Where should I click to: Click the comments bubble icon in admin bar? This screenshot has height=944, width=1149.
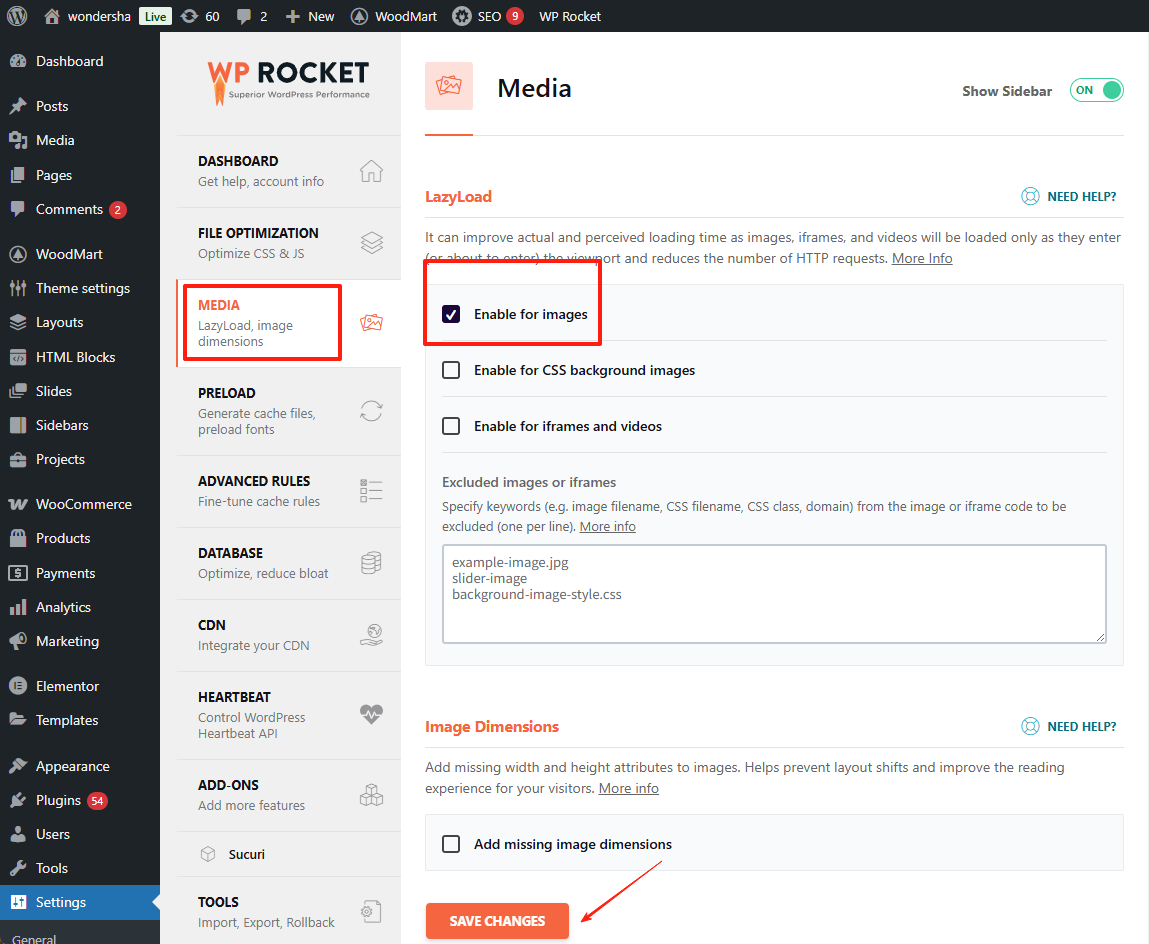(244, 16)
